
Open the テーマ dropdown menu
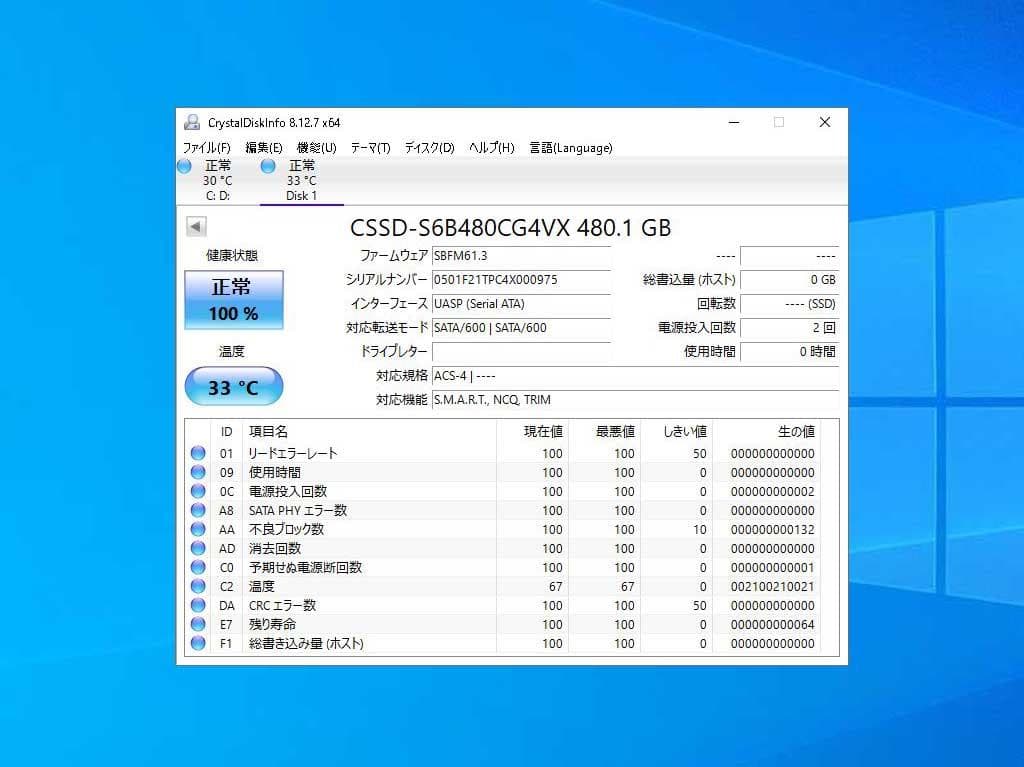point(369,147)
